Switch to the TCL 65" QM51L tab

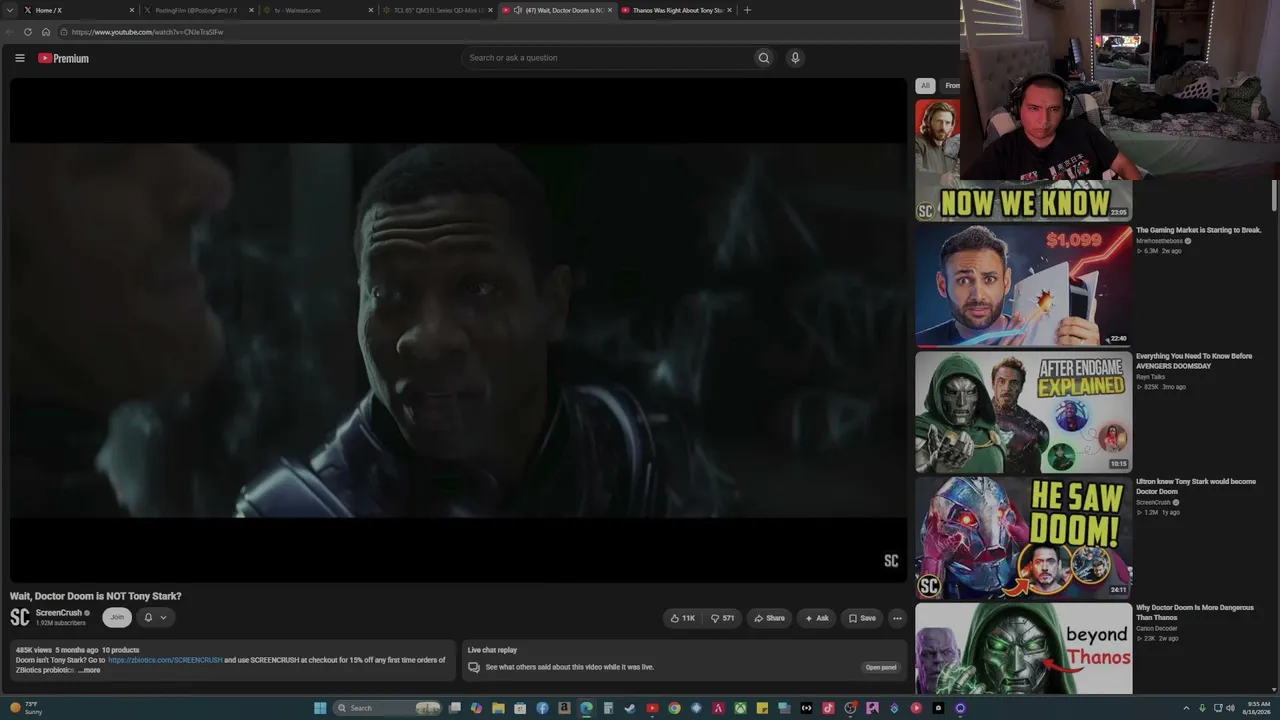point(436,10)
